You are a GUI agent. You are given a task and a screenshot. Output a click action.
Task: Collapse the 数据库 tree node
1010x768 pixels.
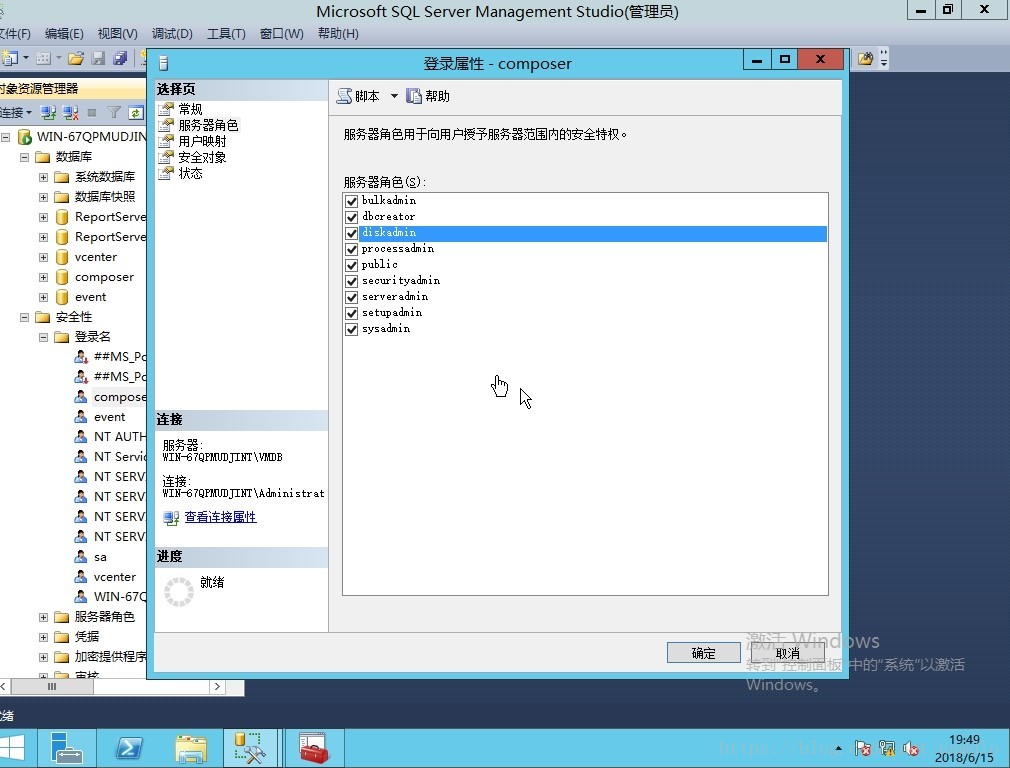pos(24,157)
